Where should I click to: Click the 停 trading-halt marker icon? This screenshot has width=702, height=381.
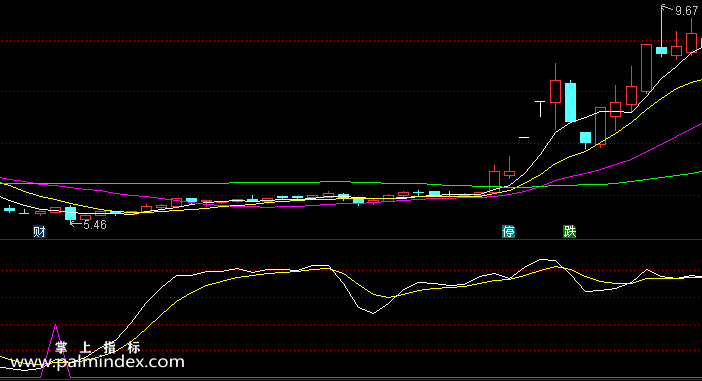tap(508, 231)
